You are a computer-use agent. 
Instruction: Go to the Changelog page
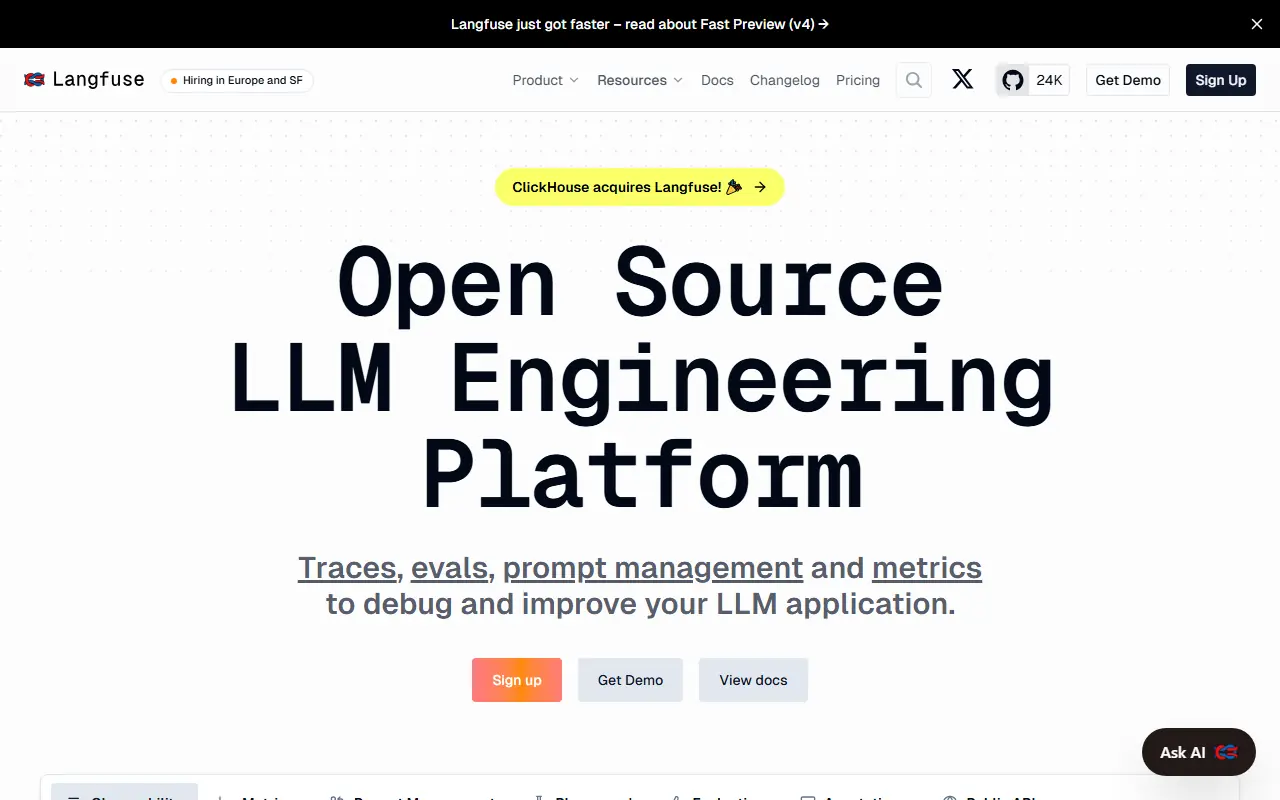pyautogui.click(x=784, y=79)
